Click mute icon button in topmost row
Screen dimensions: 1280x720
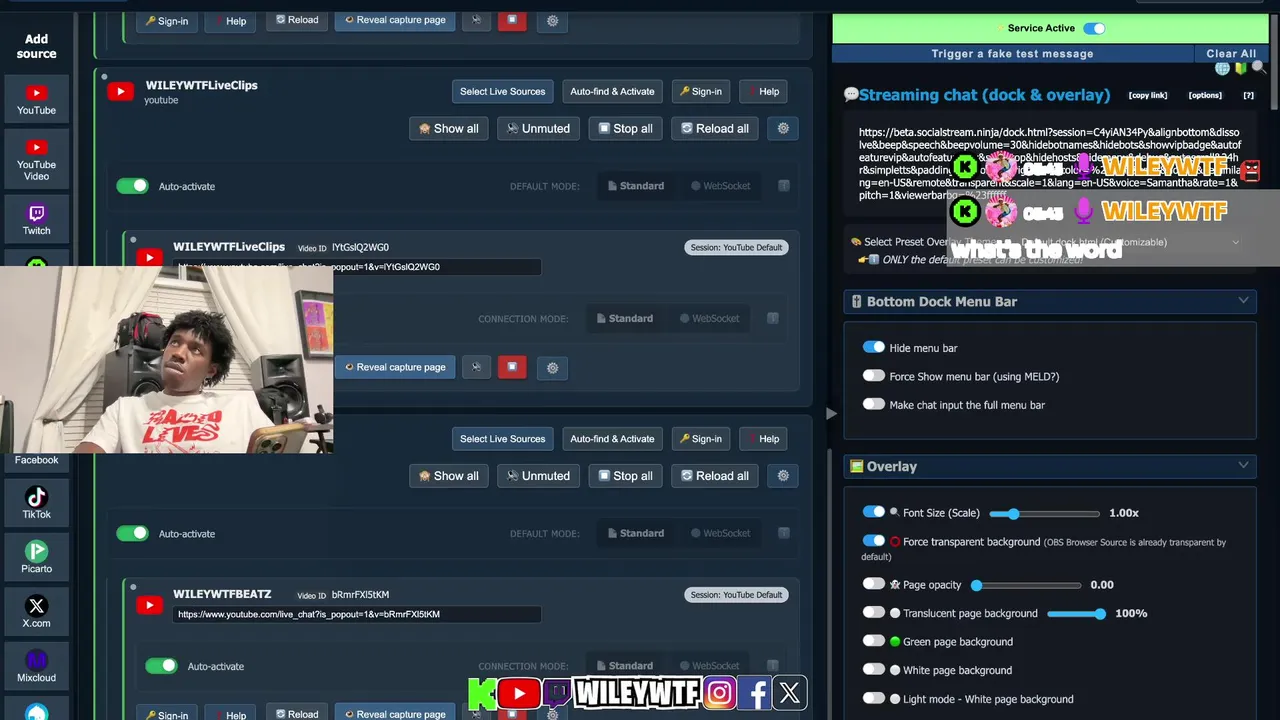click(x=476, y=19)
